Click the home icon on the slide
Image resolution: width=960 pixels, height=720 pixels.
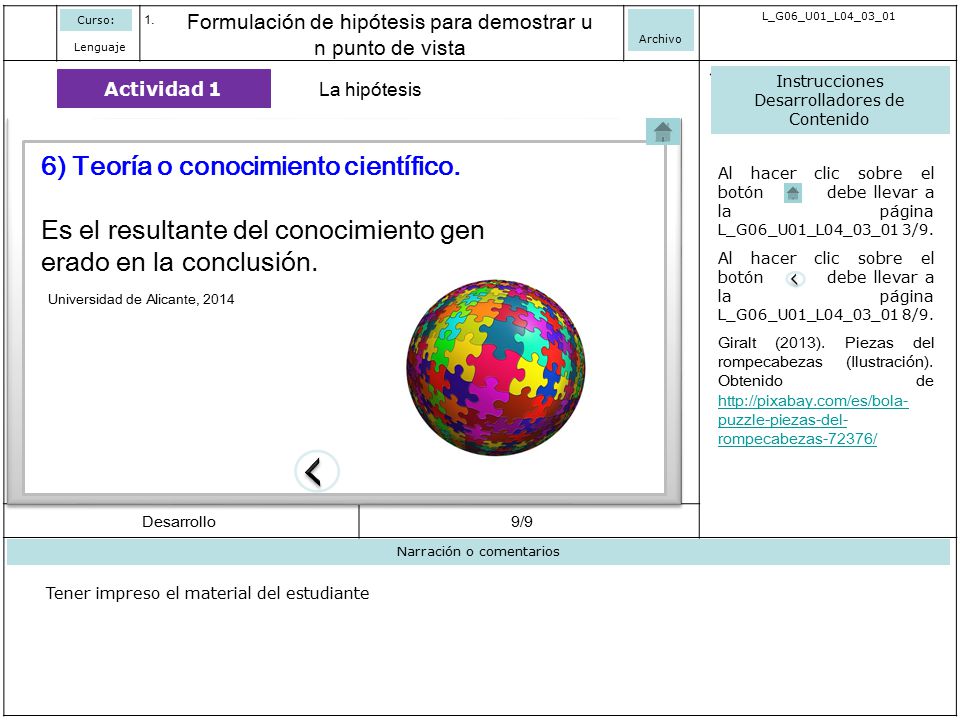[662, 132]
